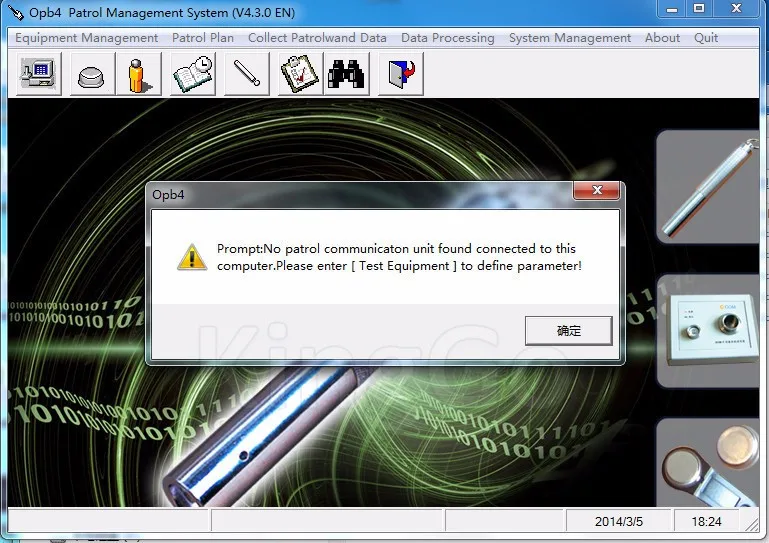Close the Opb4 prompt dialog
The image size is (769, 543).
tap(596, 190)
